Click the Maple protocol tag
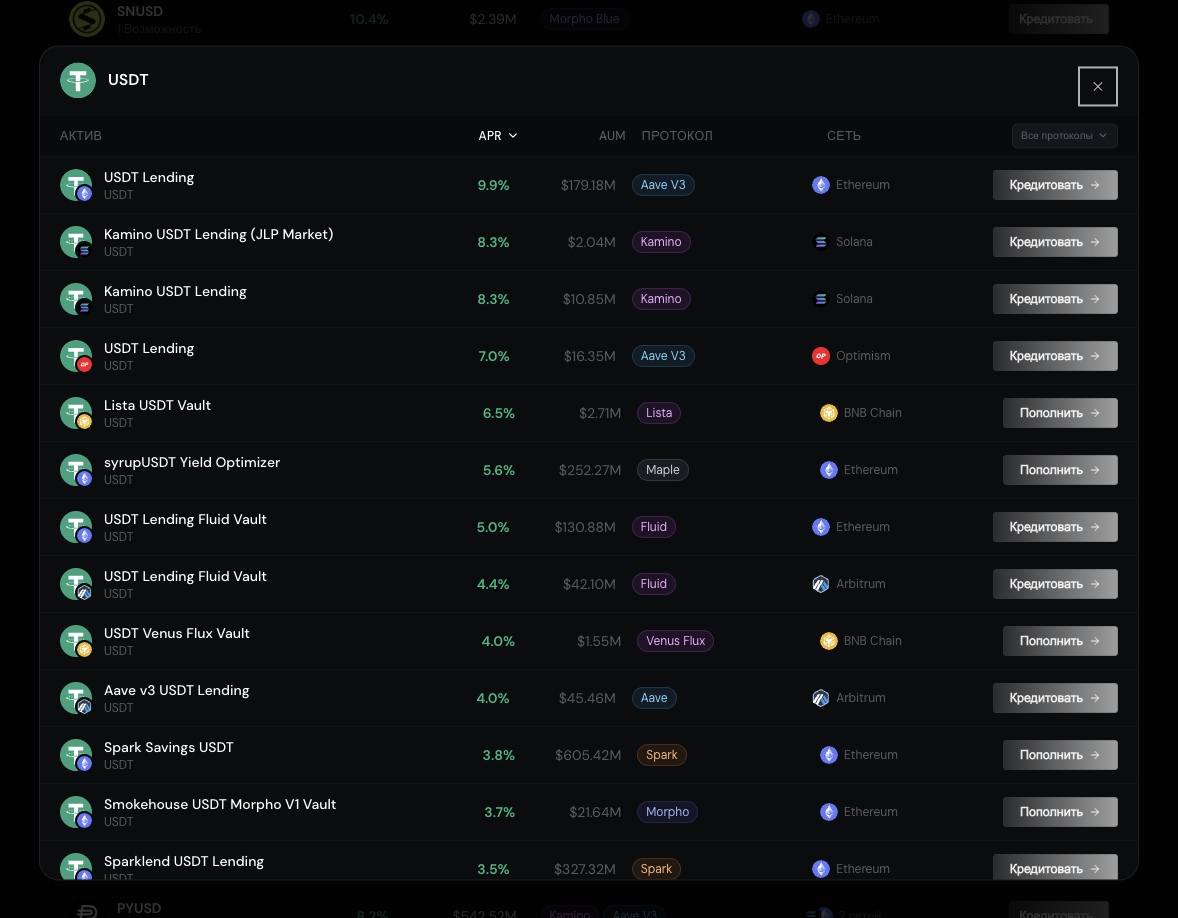The width and height of the screenshot is (1178, 918). (x=663, y=470)
